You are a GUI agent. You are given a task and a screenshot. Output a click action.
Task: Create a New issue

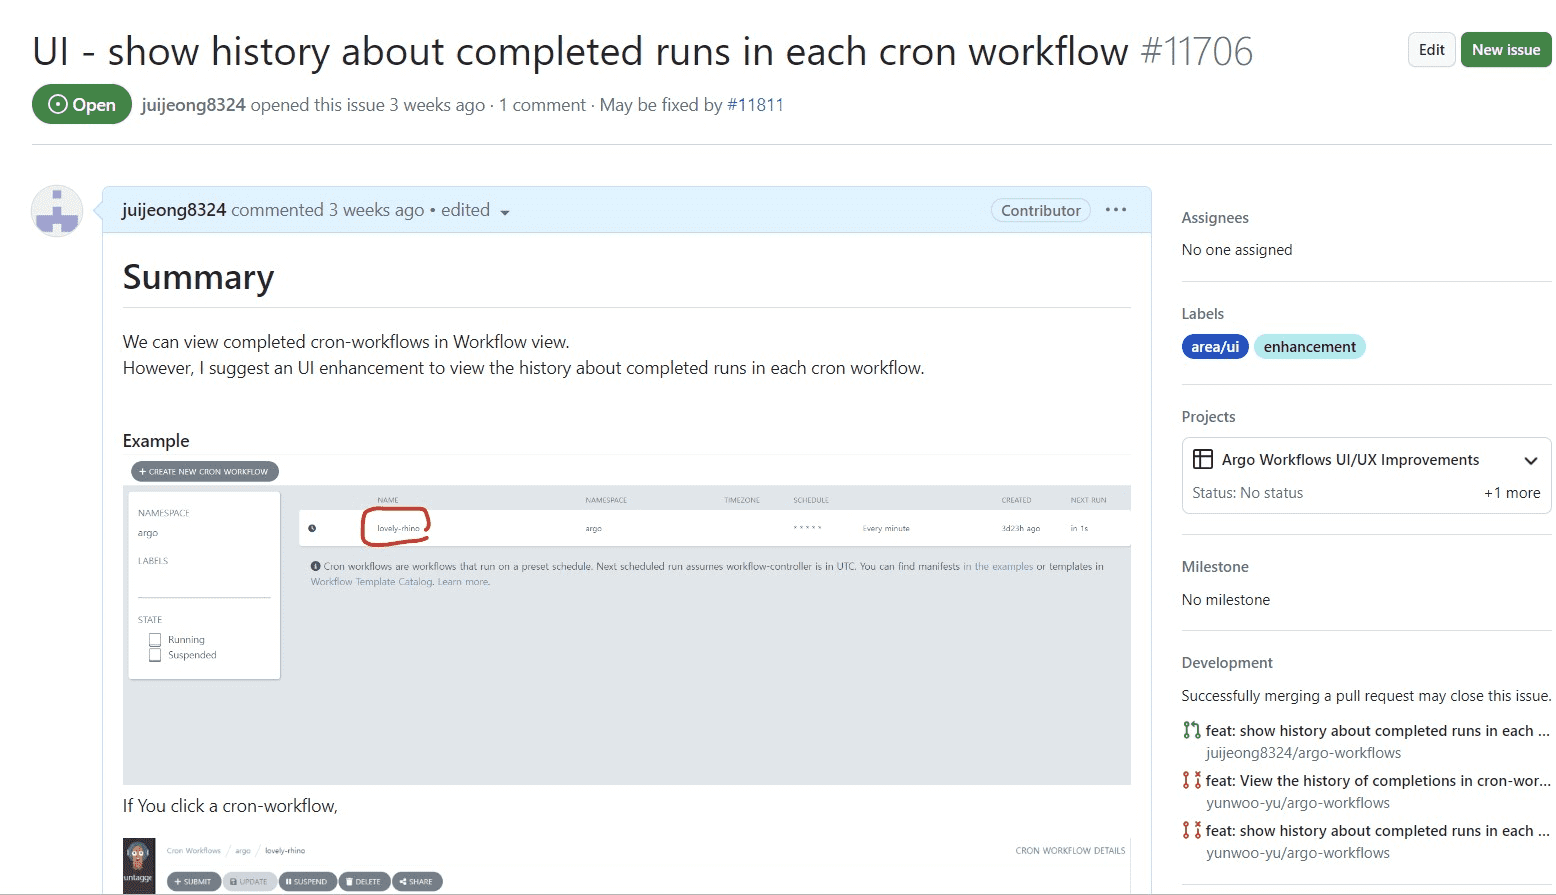[1506, 50]
